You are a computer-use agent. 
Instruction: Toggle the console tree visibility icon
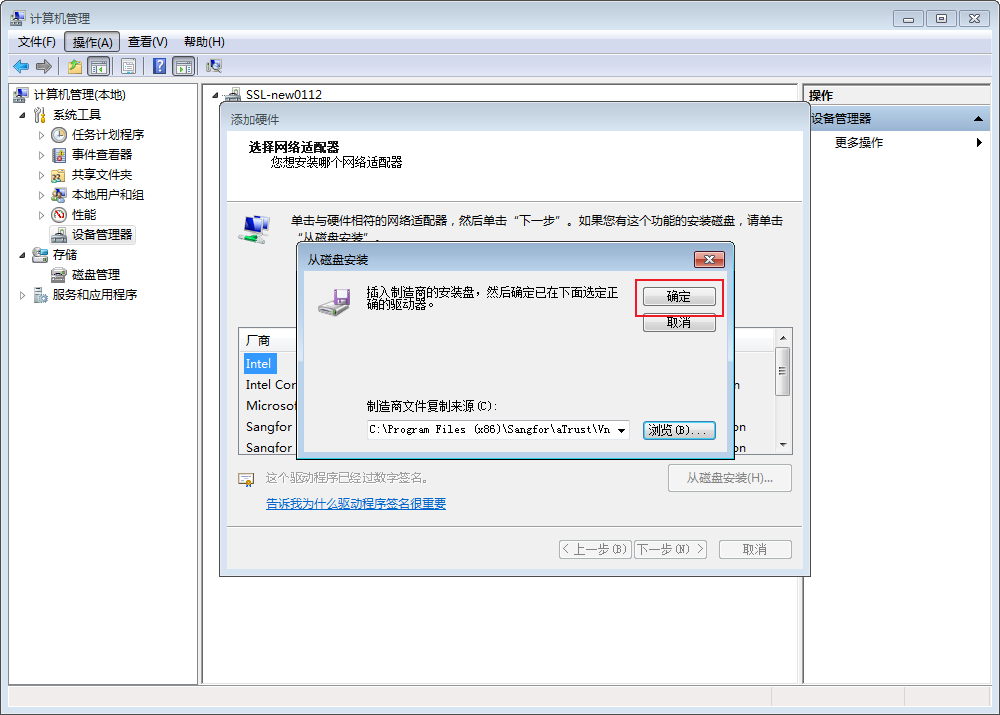coord(96,66)
